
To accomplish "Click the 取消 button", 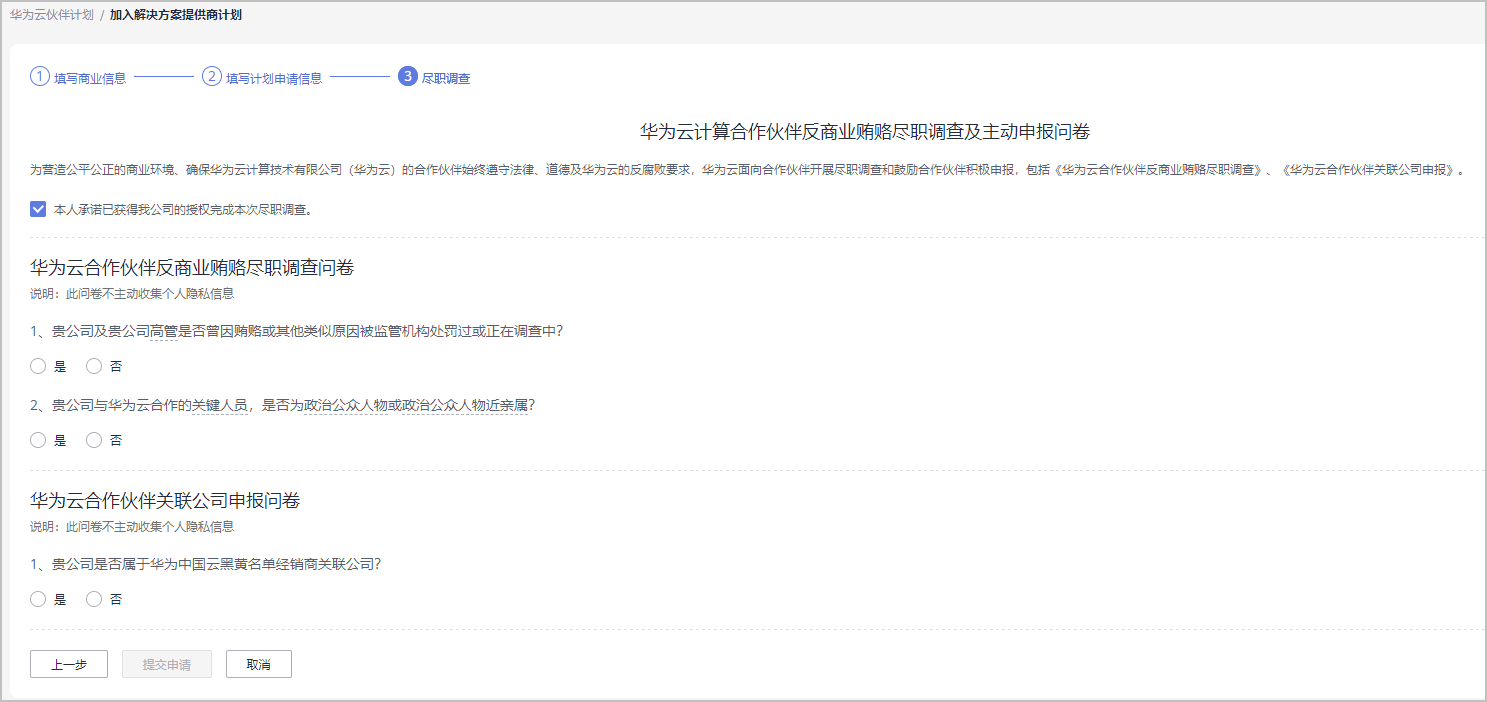I will (x=259, y=664).
